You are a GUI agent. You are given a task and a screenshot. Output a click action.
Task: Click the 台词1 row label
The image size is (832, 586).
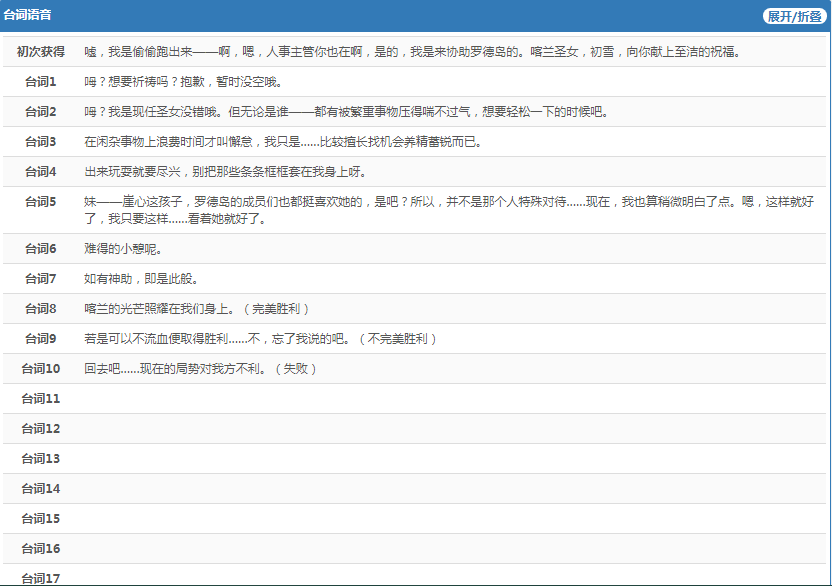pos(41,81)
